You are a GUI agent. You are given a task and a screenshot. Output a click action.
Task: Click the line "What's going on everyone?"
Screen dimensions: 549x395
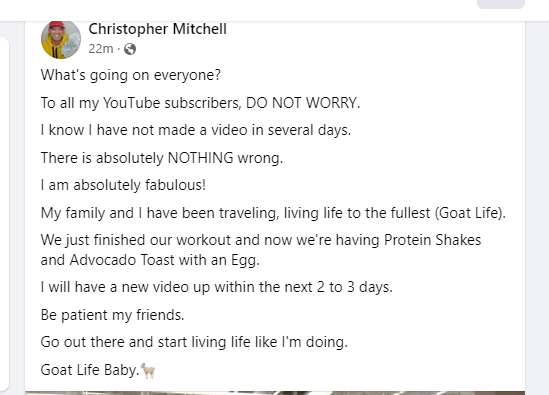click(131, 75)
